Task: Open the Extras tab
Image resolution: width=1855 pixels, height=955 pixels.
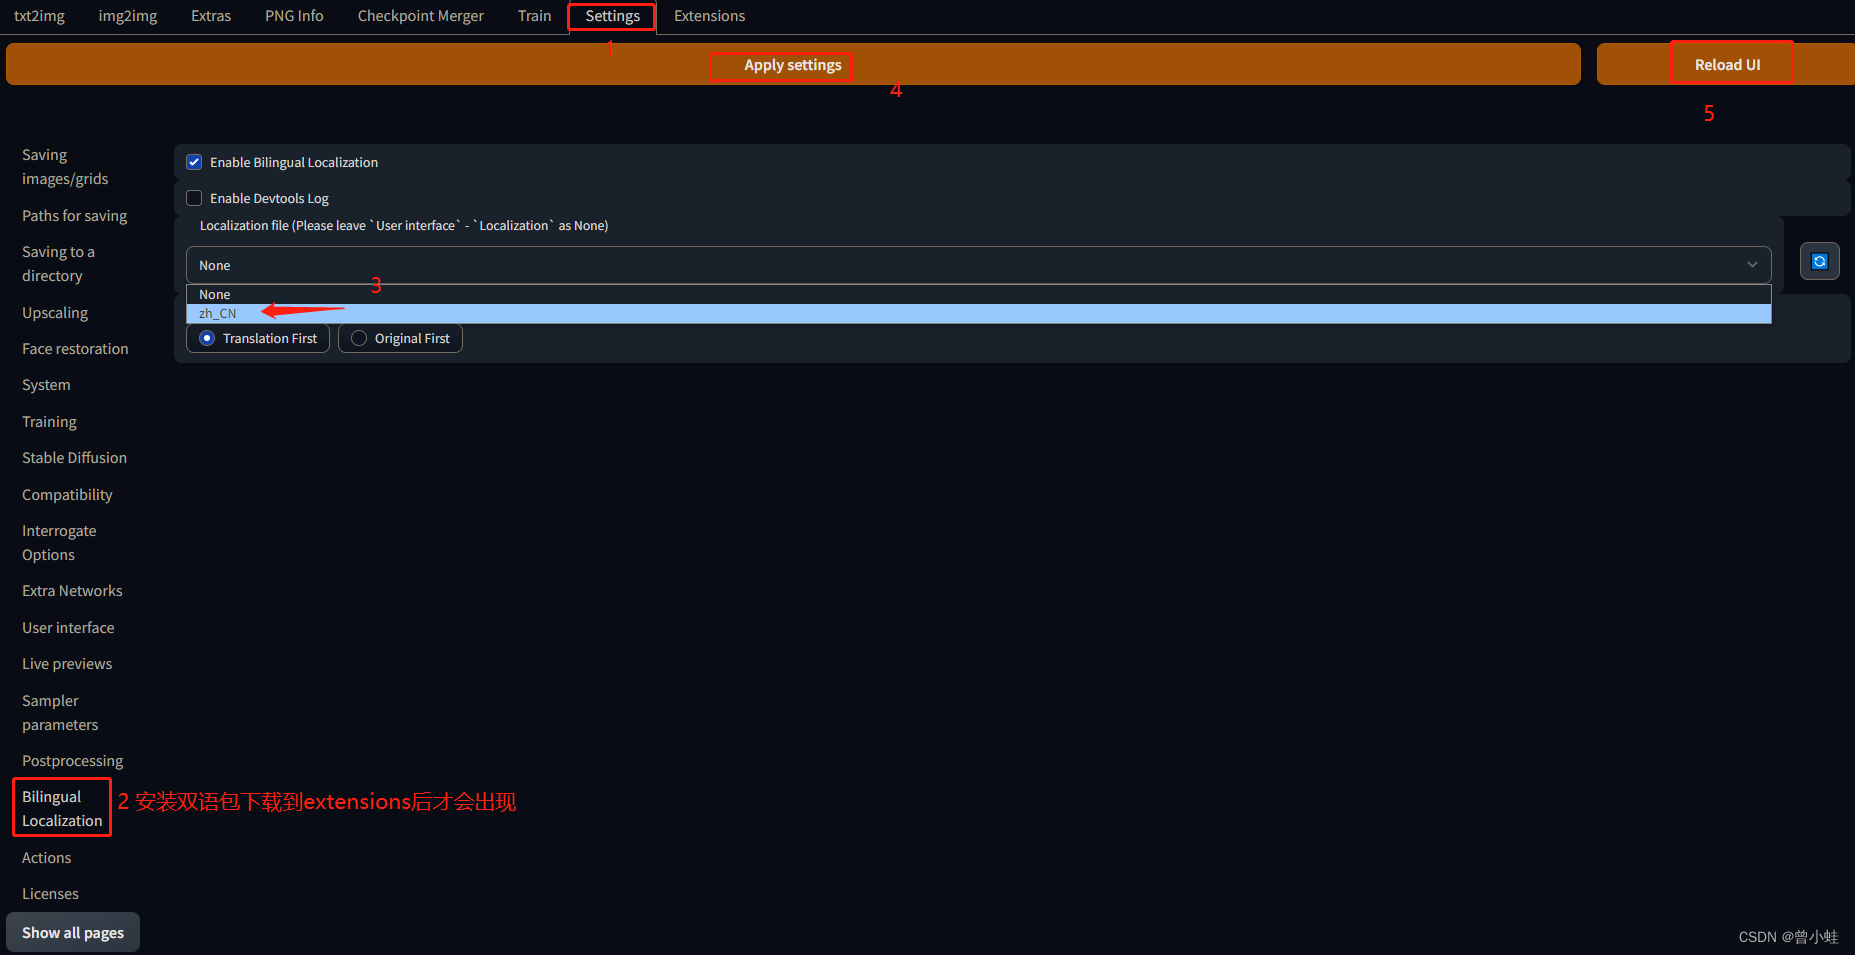Action: (211, 16)
